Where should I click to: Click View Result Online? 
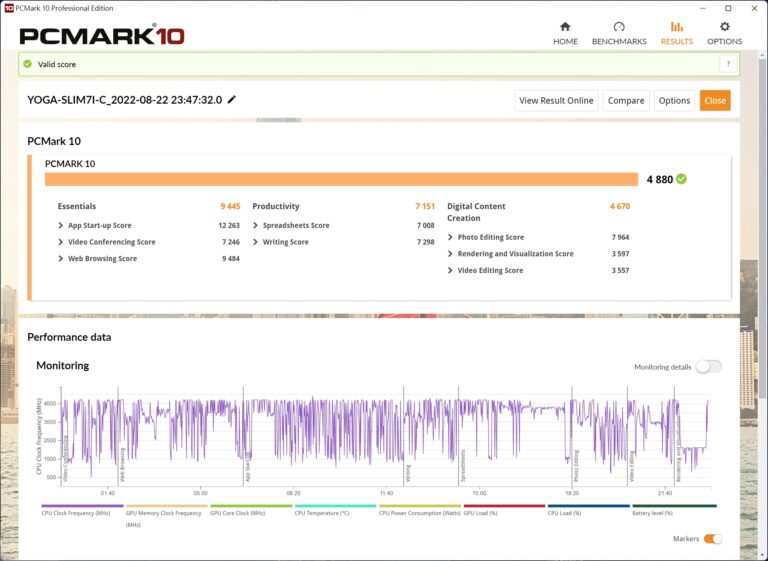556,100
